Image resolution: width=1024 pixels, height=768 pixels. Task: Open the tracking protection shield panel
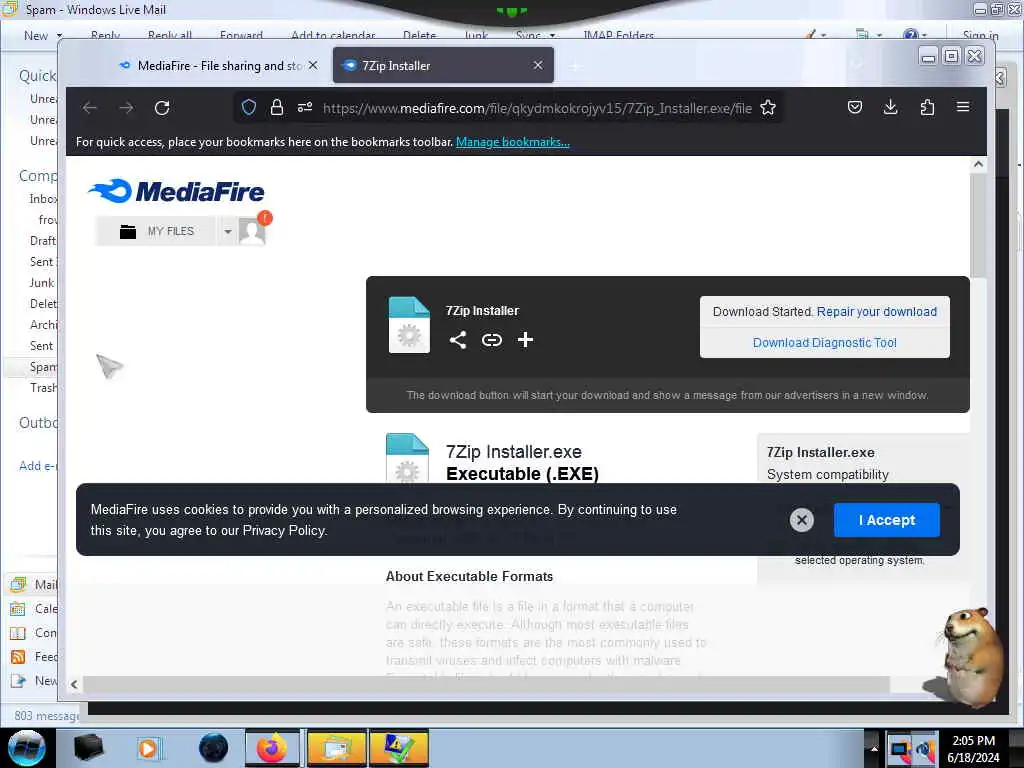tap(249, 108)
